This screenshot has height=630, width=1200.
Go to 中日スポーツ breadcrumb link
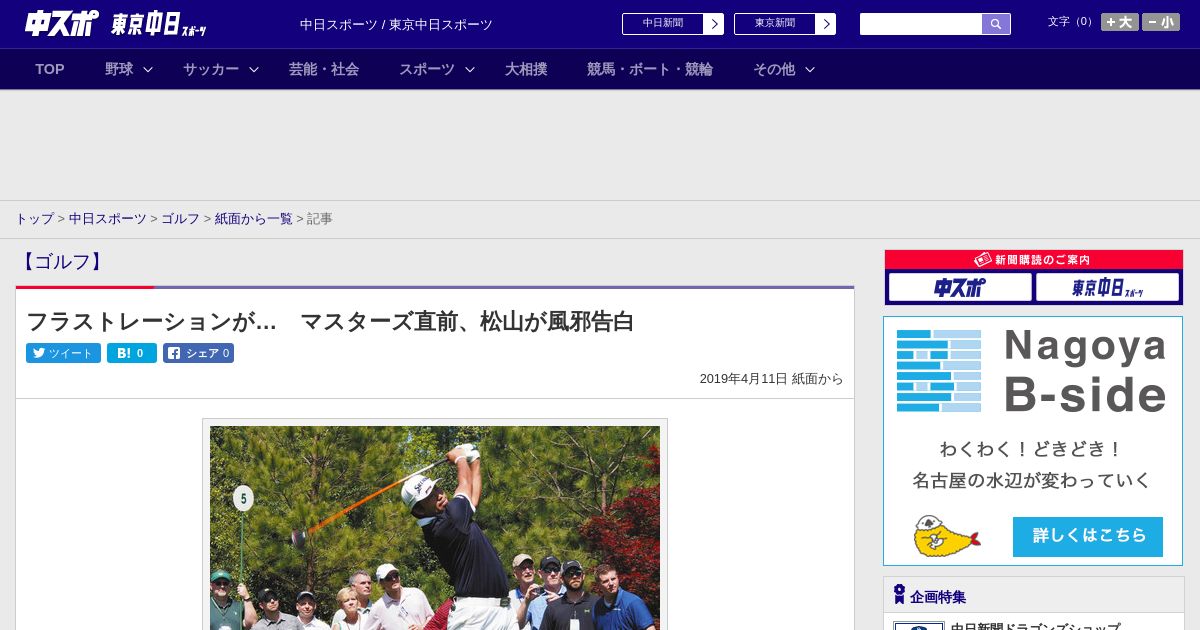108,218
